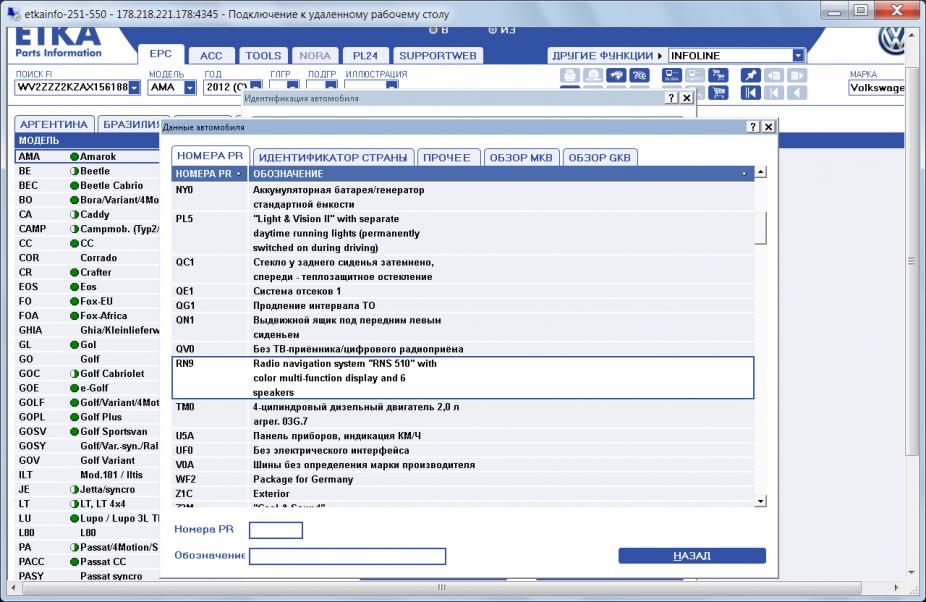Switch to ИДЕНТИФИКАТОР СТРАНЫ tab
The width and height of the screenshot is (926, 602).
pos(333,158)
